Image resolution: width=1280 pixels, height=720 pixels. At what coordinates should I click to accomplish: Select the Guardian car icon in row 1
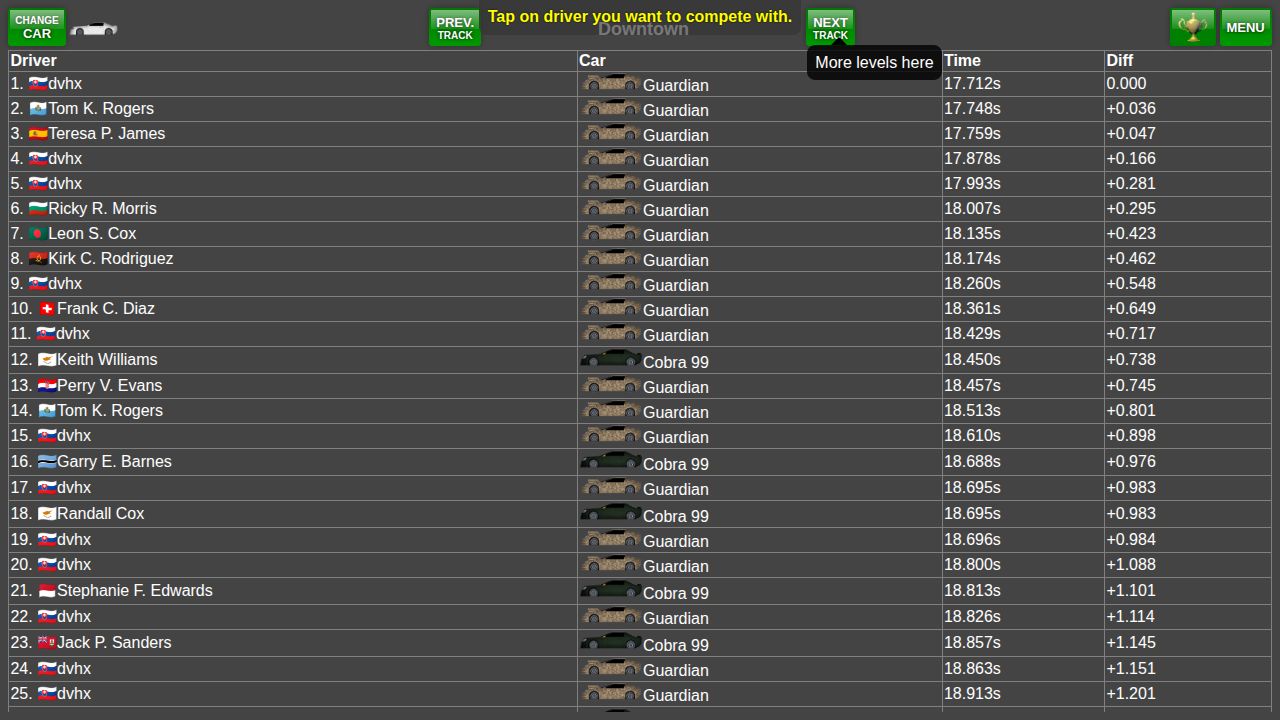click(610, 83)
